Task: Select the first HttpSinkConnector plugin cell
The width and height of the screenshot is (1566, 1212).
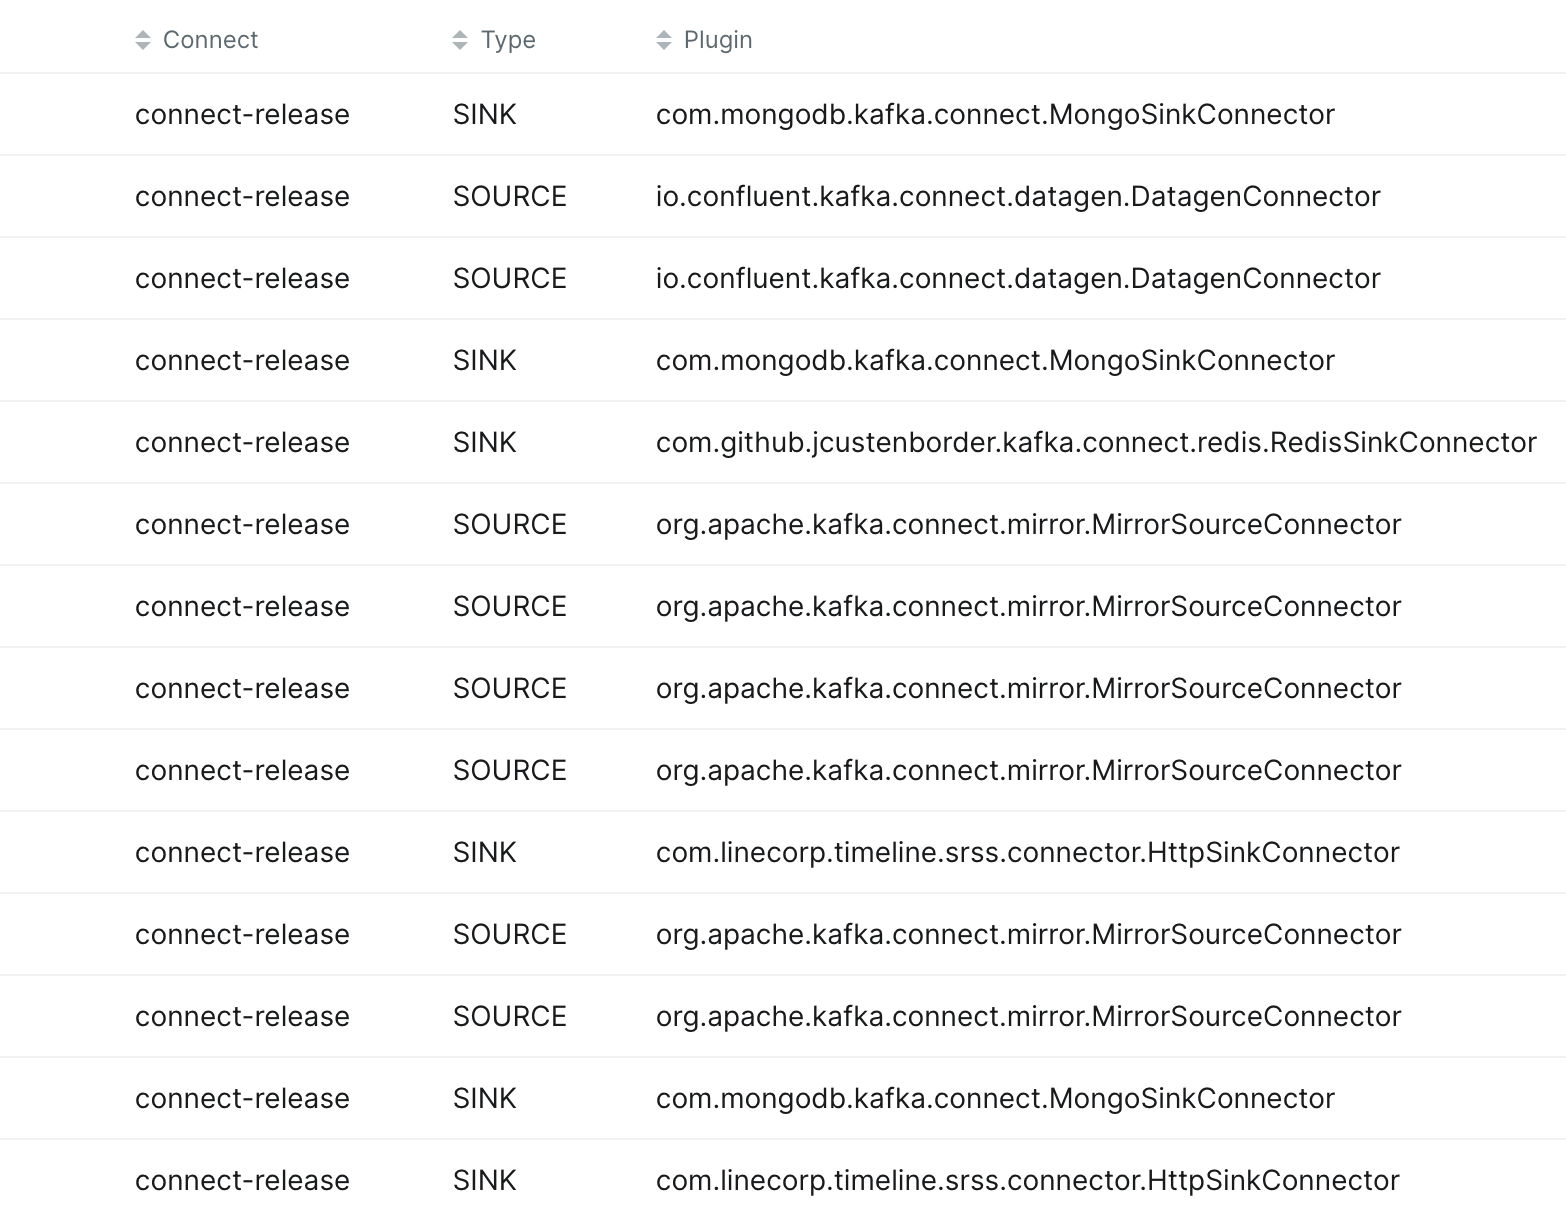Action: coord(1028,852)
